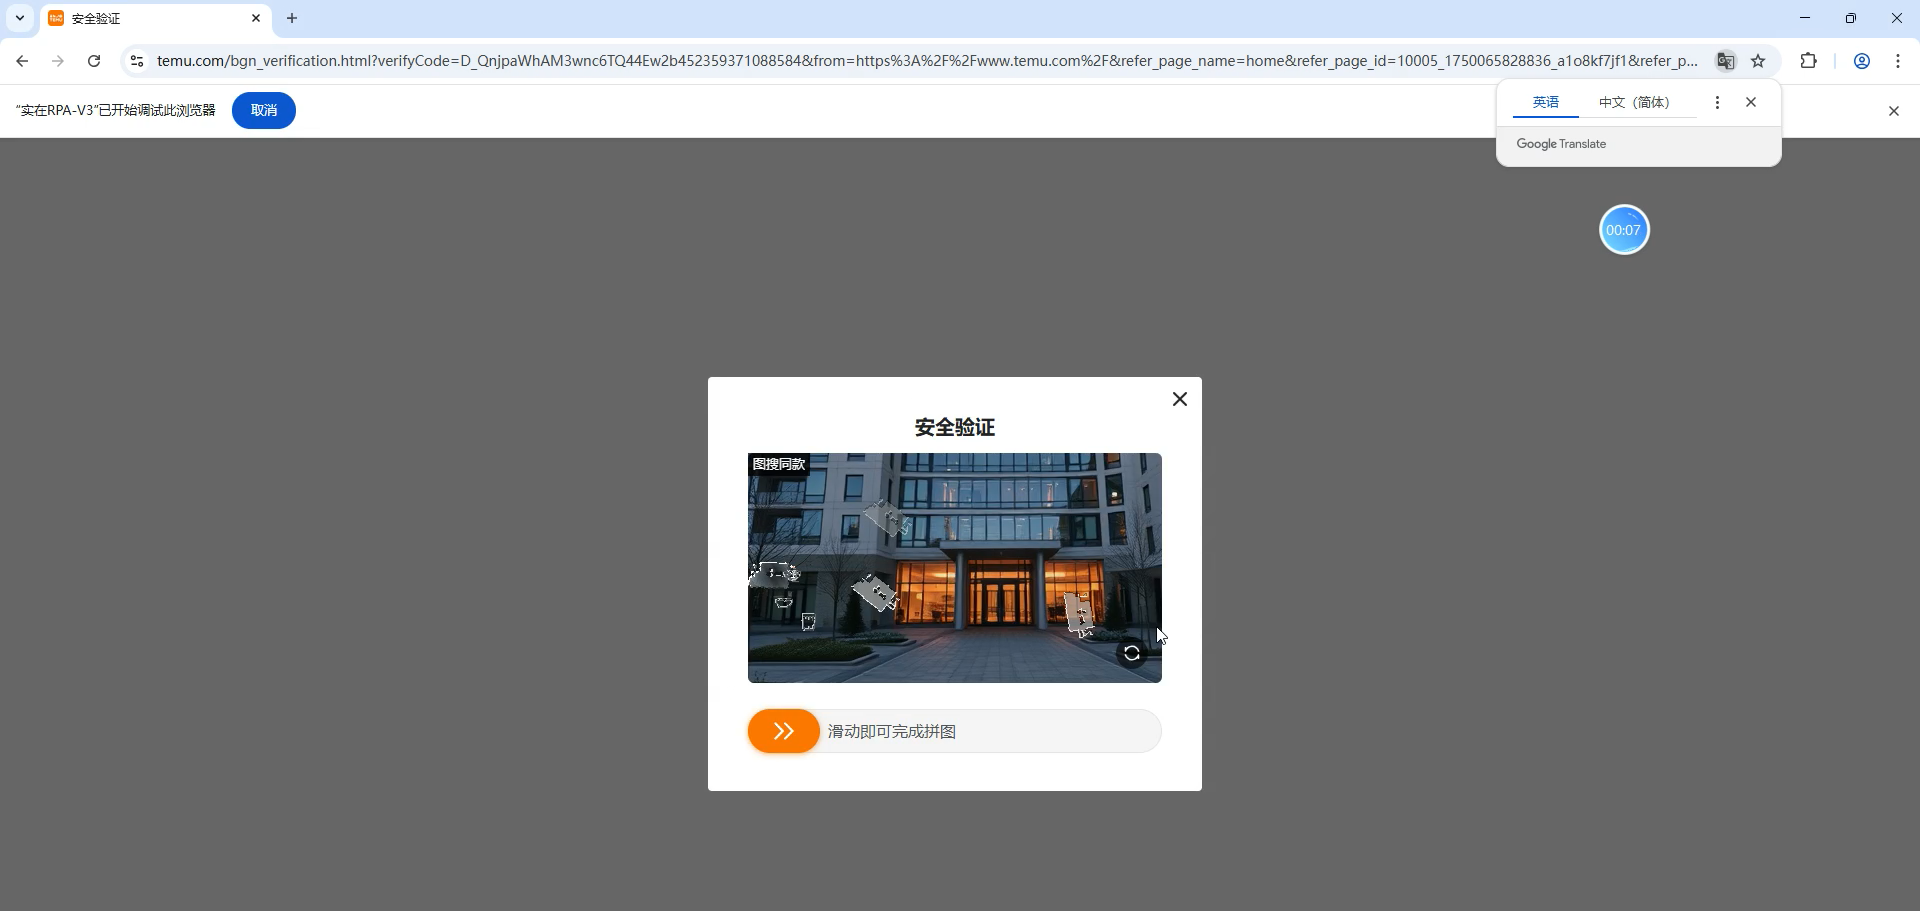Open Chrome's three-dot menu
This screenshot has height=911, width=1920.
[1898, 61]
